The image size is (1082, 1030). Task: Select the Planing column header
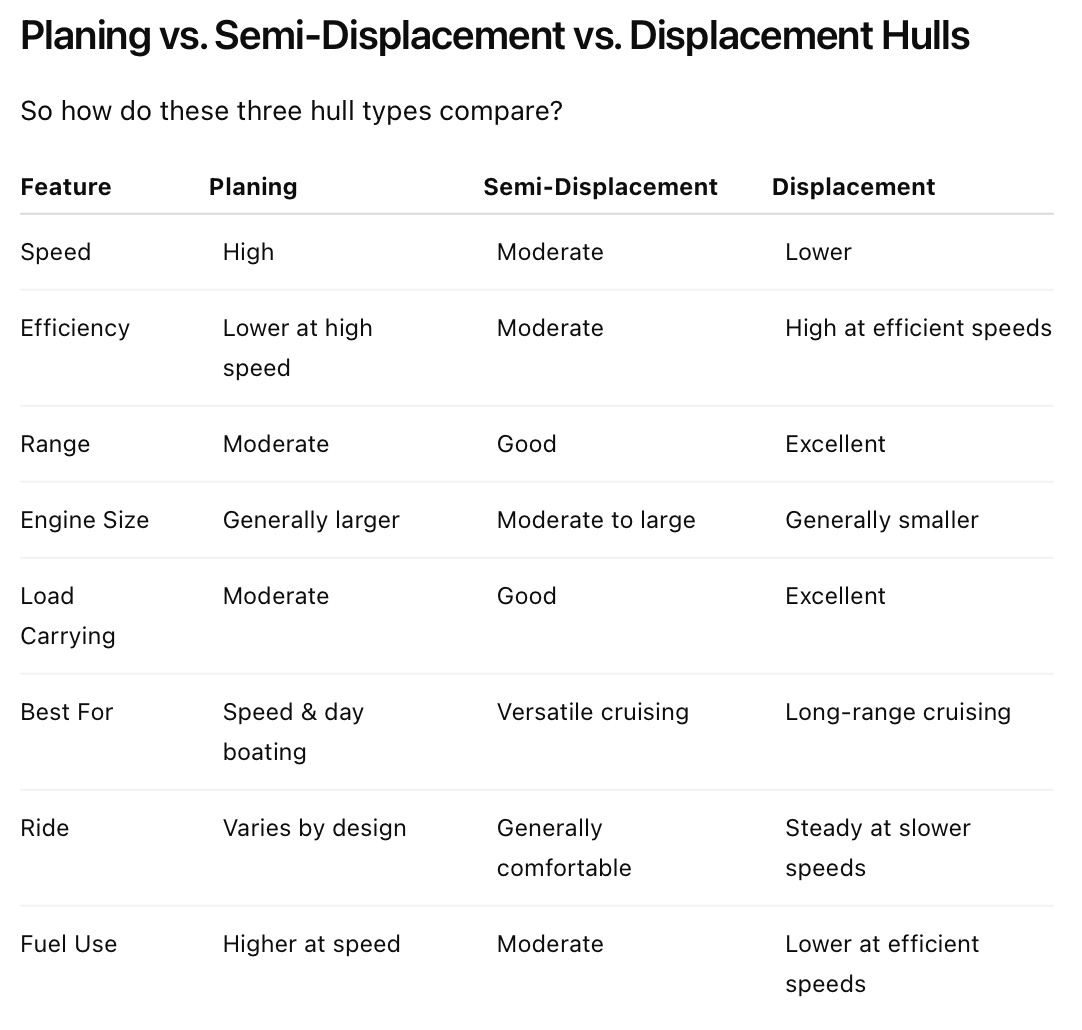coord(253,187)
